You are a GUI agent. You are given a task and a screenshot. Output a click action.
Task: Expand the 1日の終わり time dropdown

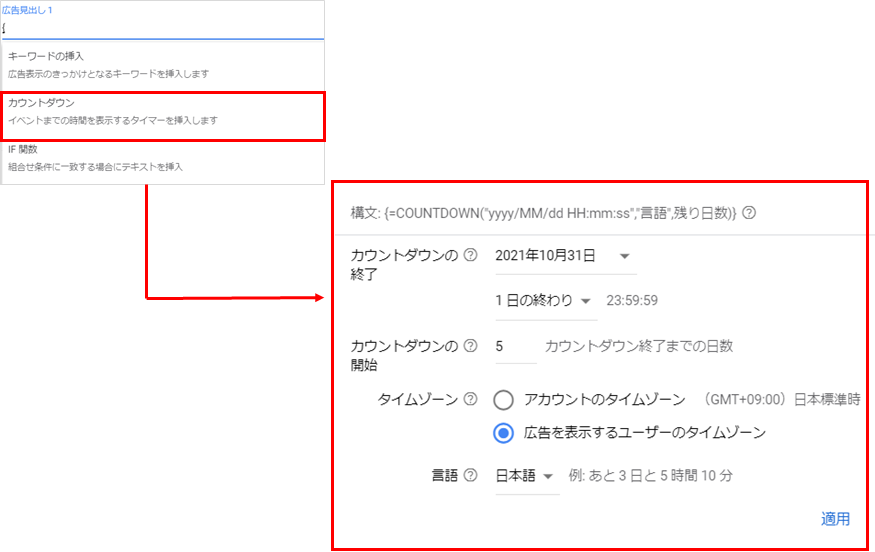click(x=545, y=301)
